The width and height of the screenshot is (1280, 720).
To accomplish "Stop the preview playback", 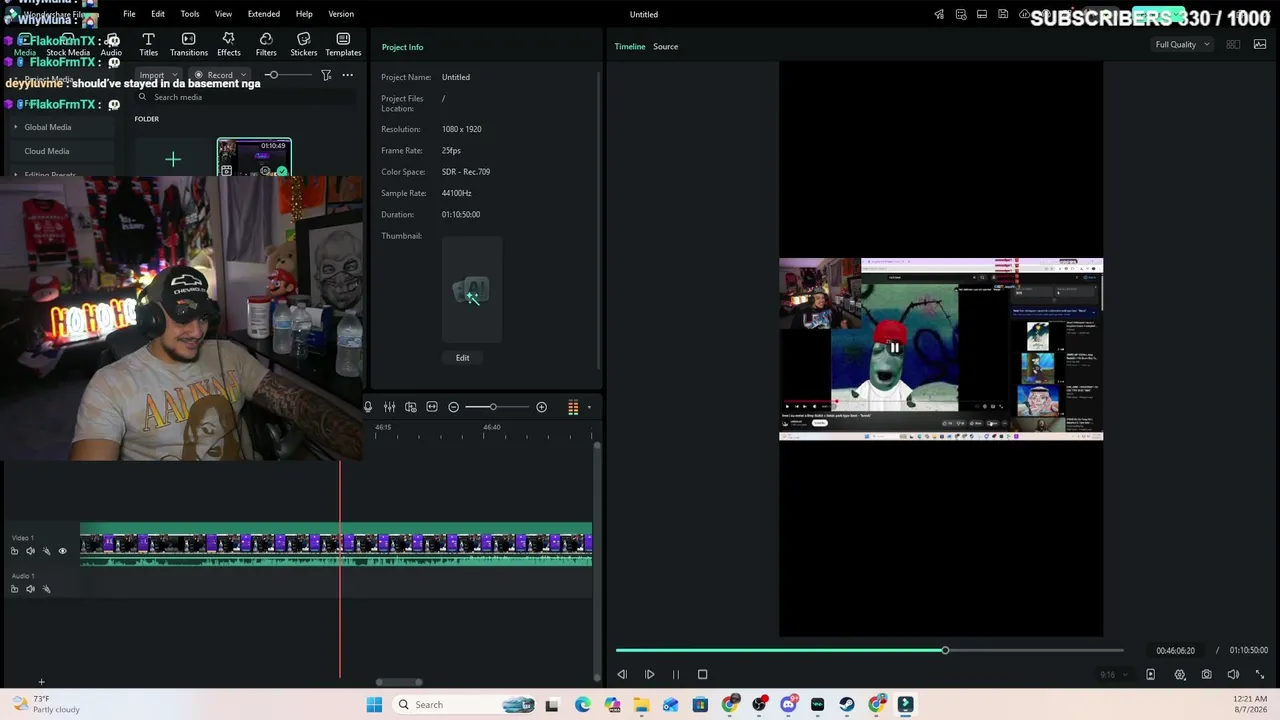I will pyautogui.click(x=702, y=675).
